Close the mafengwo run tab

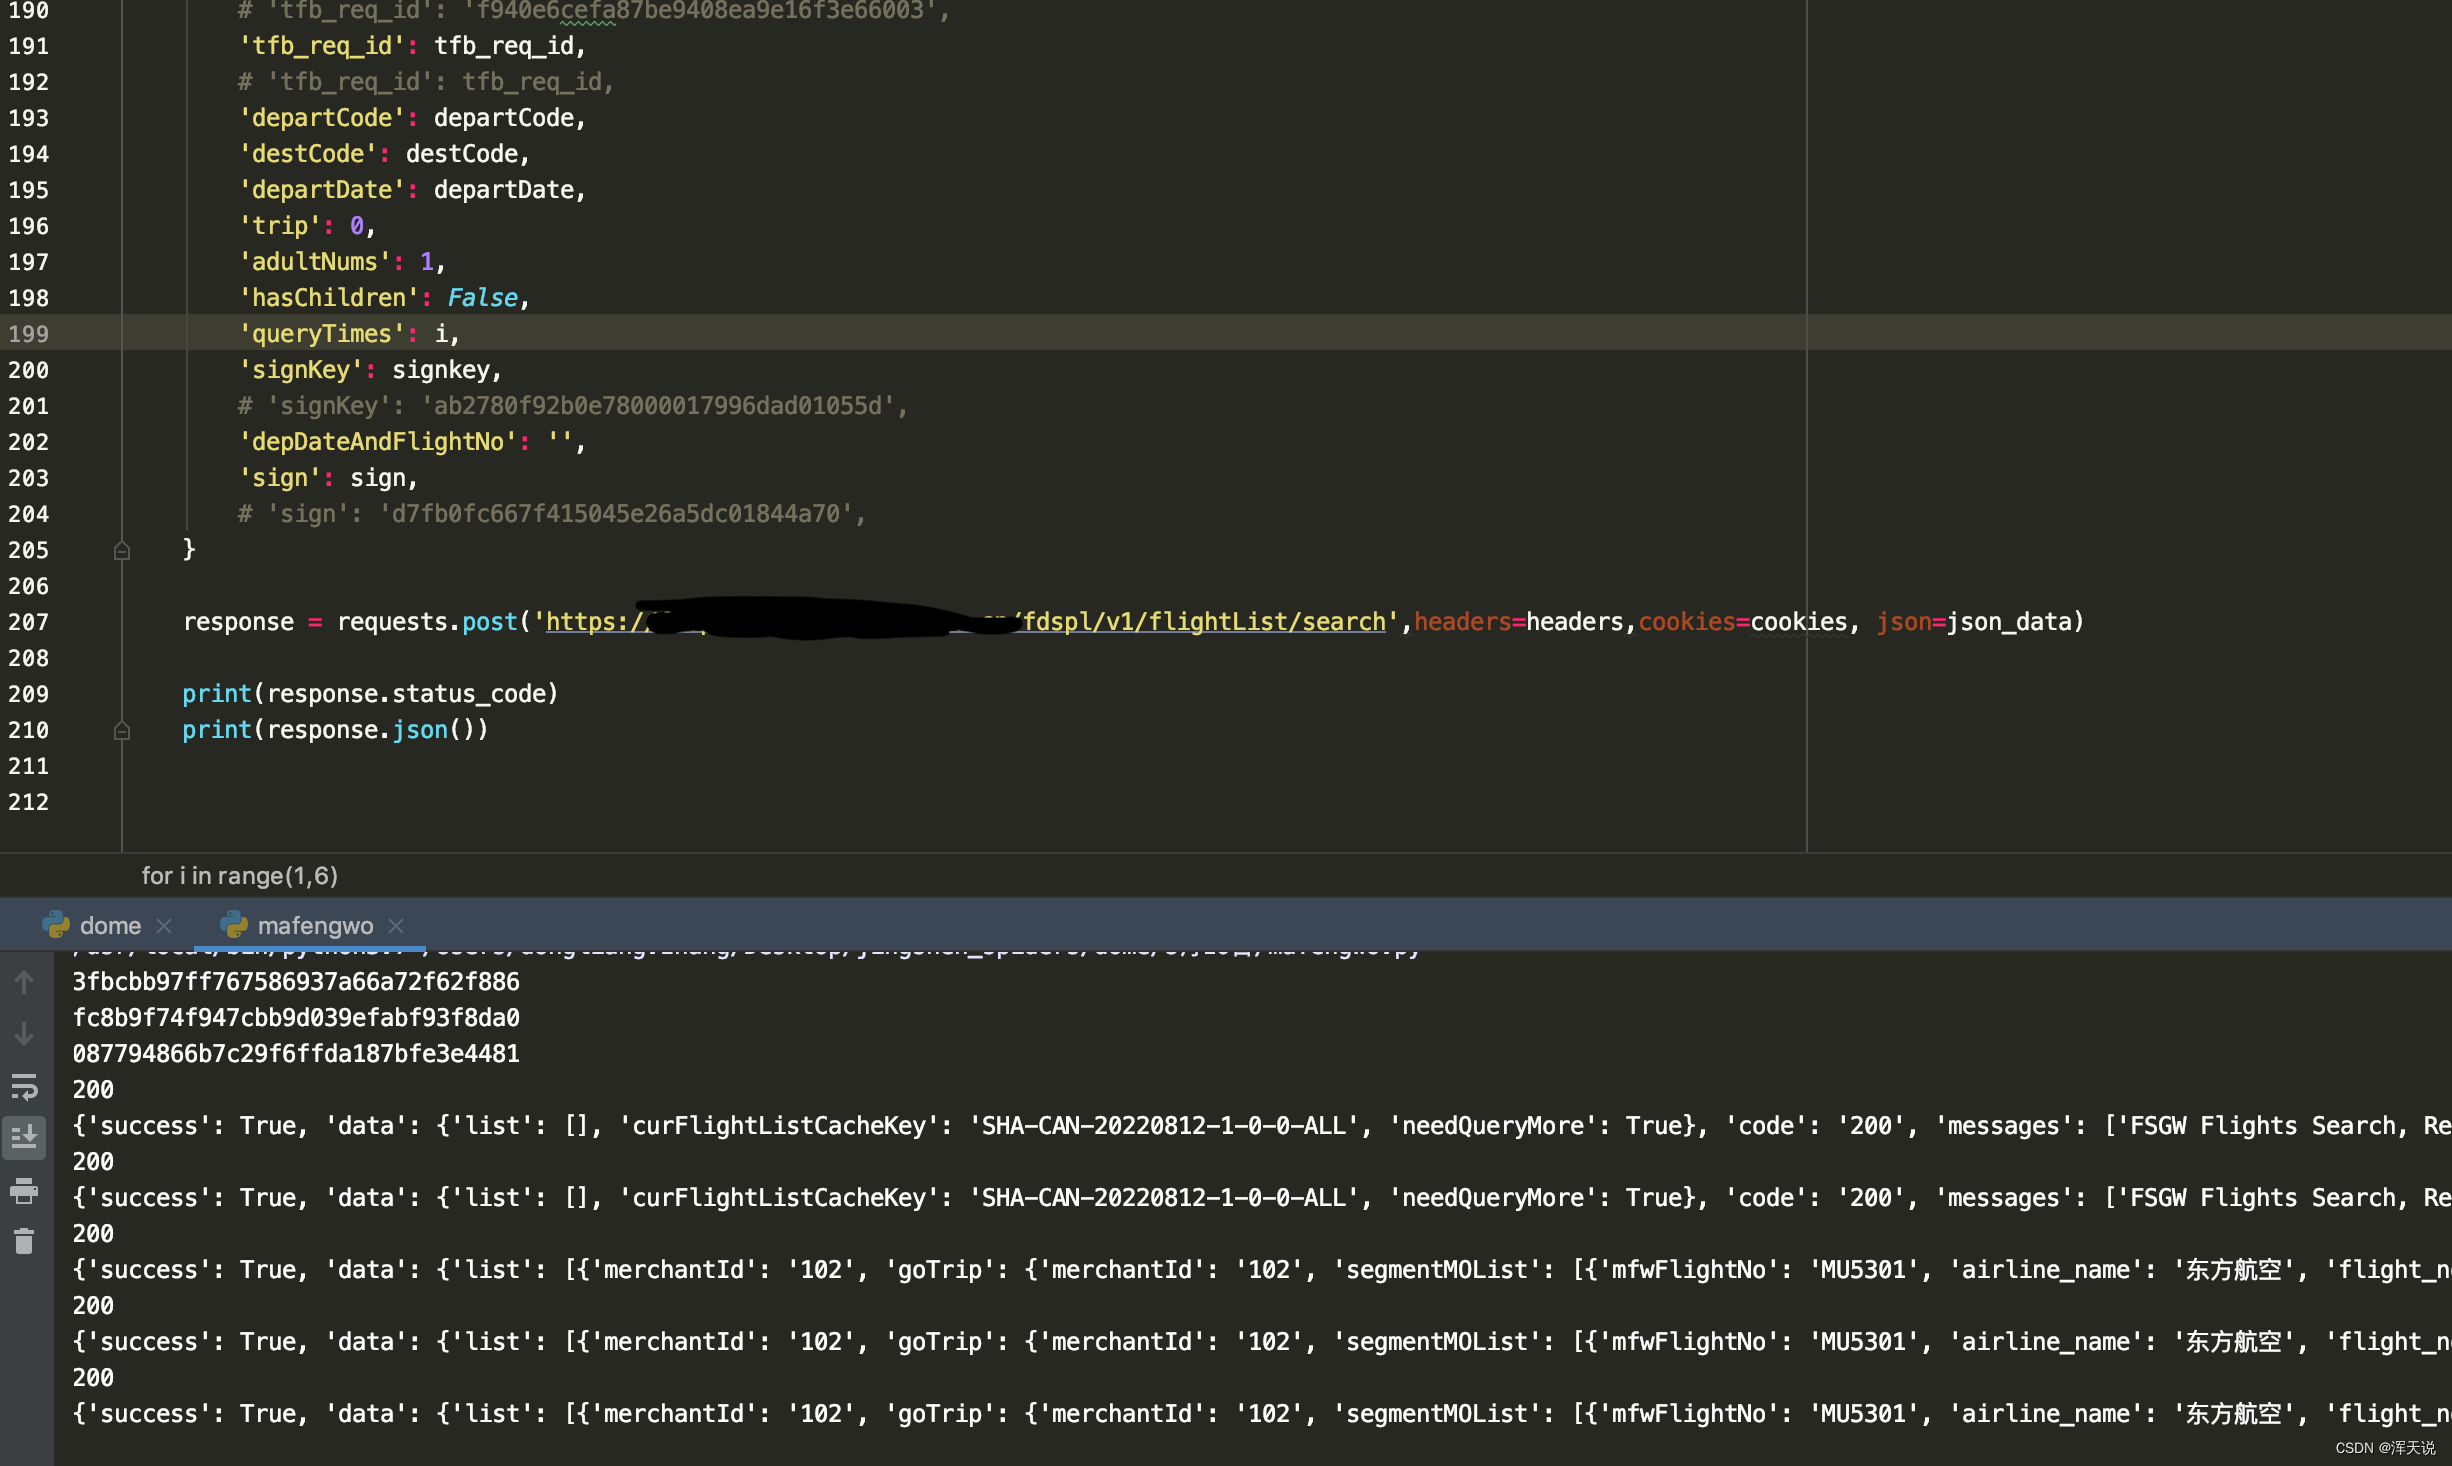tap(396, 926)
